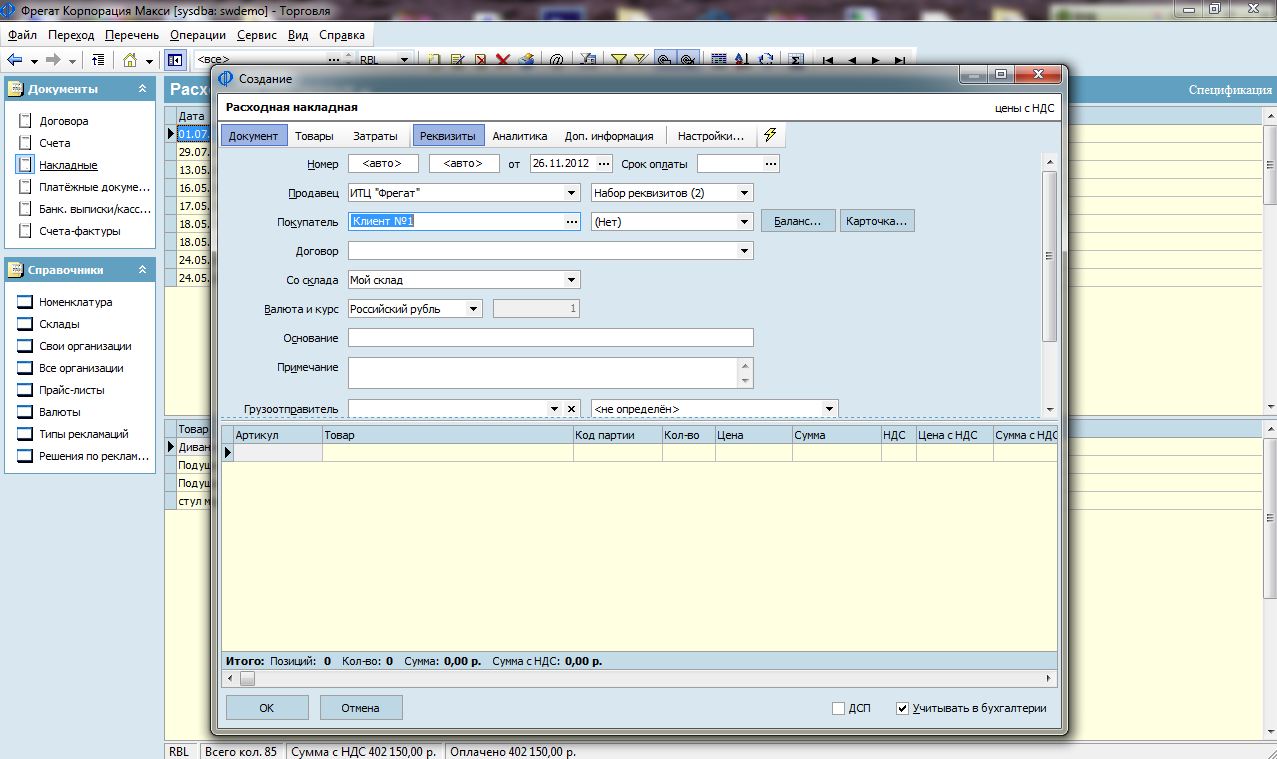
Task: Click the red X delete icon in the toolbar
Action: click(503, 60)
